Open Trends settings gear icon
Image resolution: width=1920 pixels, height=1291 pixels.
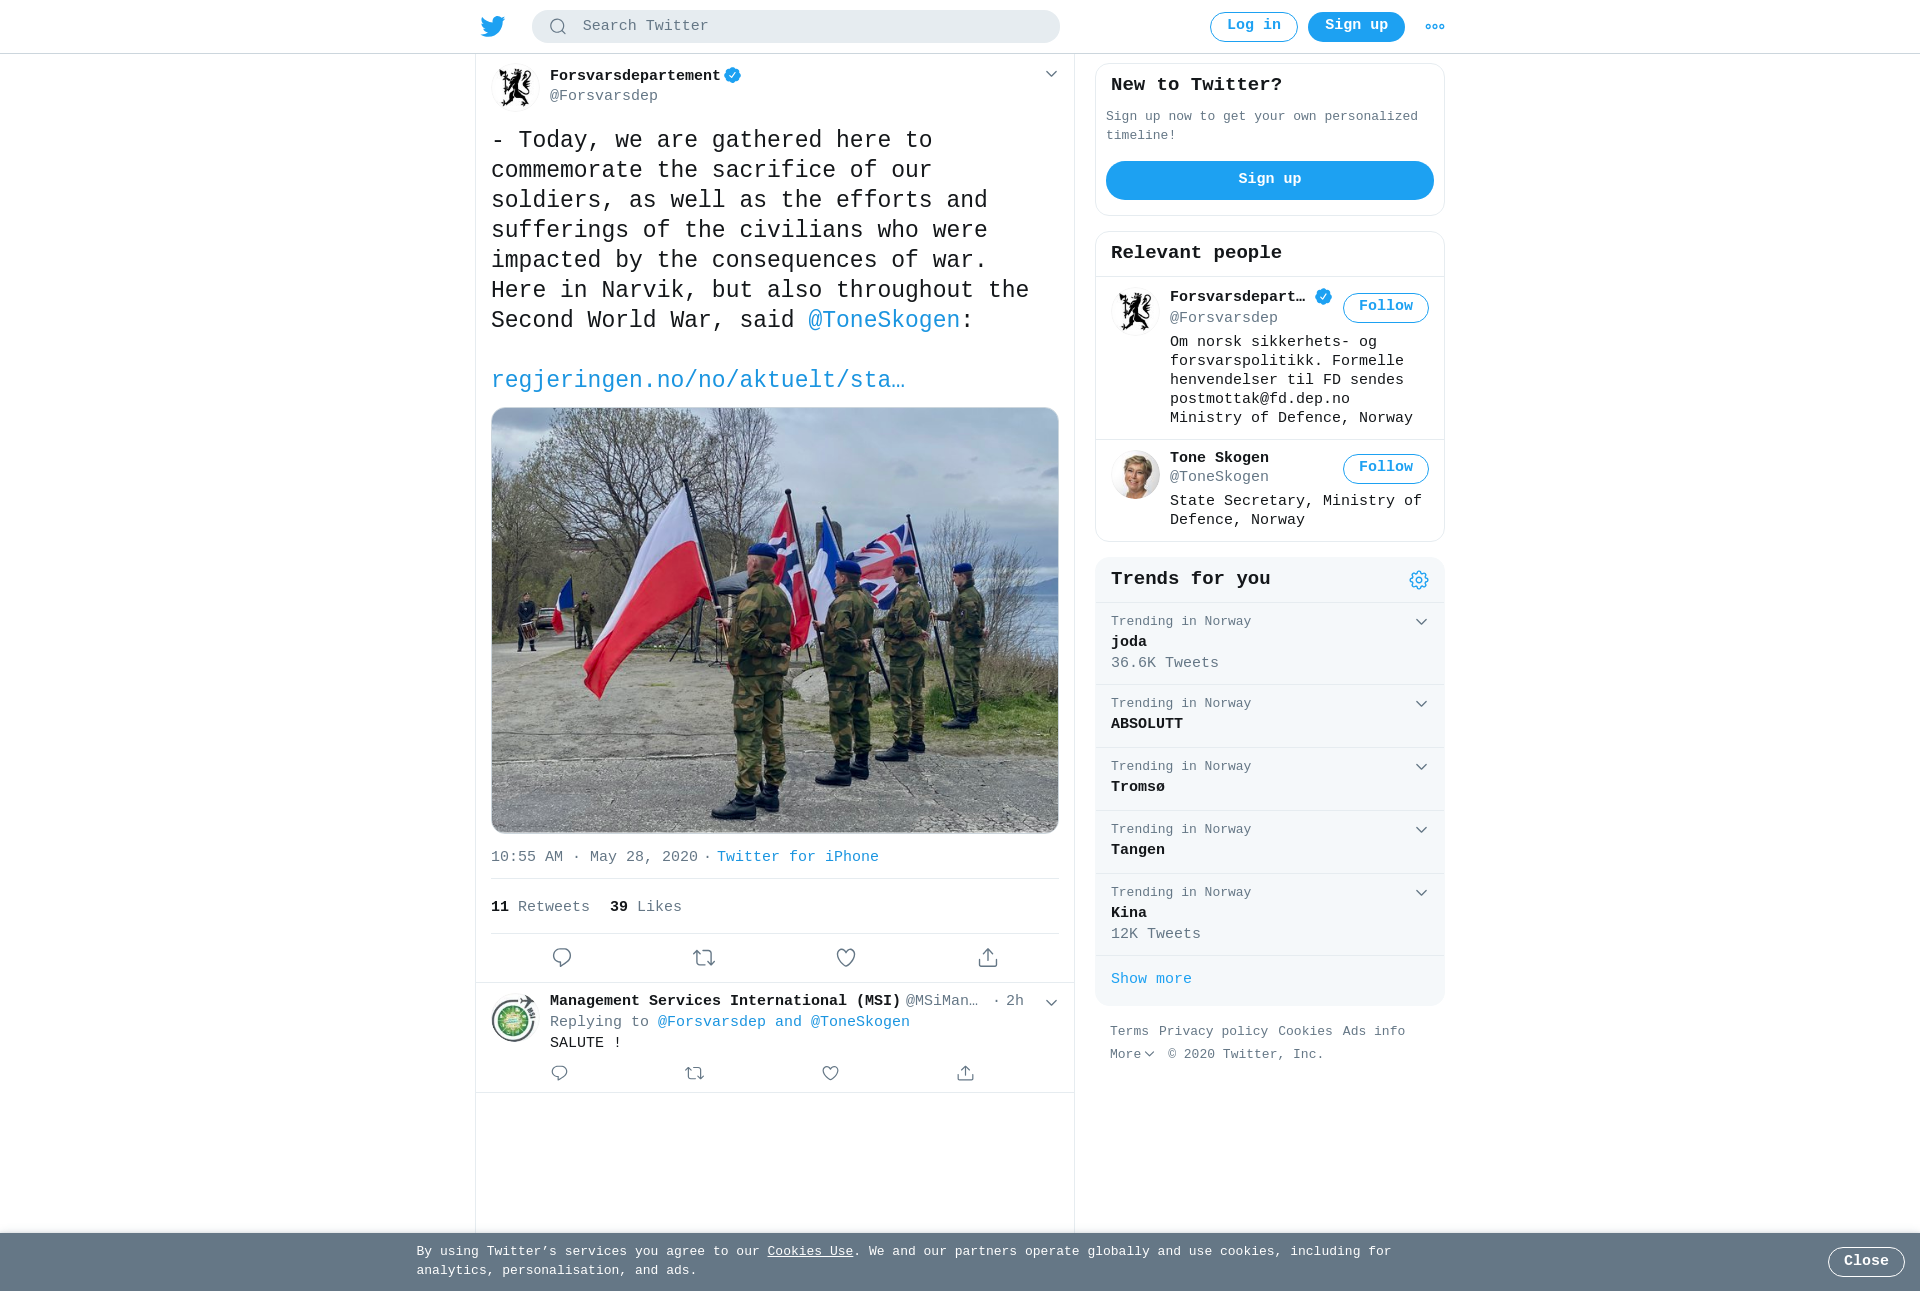[1419, 580]
